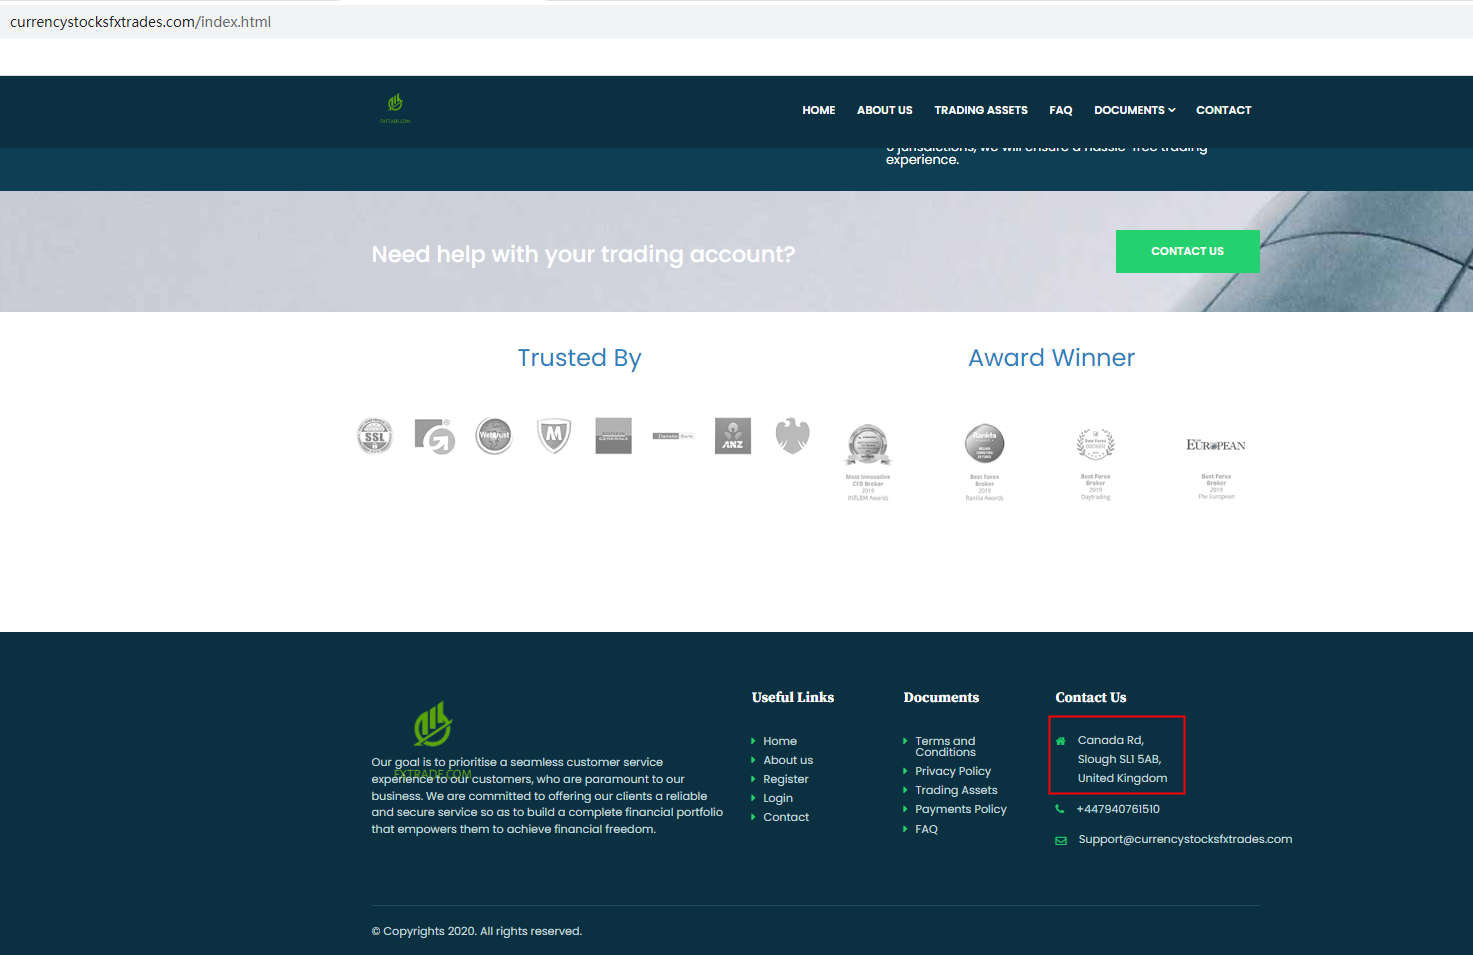Viewport: 1473px width, 955px height.
Task: Click the grey G arrow logo under Trusted By
Action: [x=435, y=436]
